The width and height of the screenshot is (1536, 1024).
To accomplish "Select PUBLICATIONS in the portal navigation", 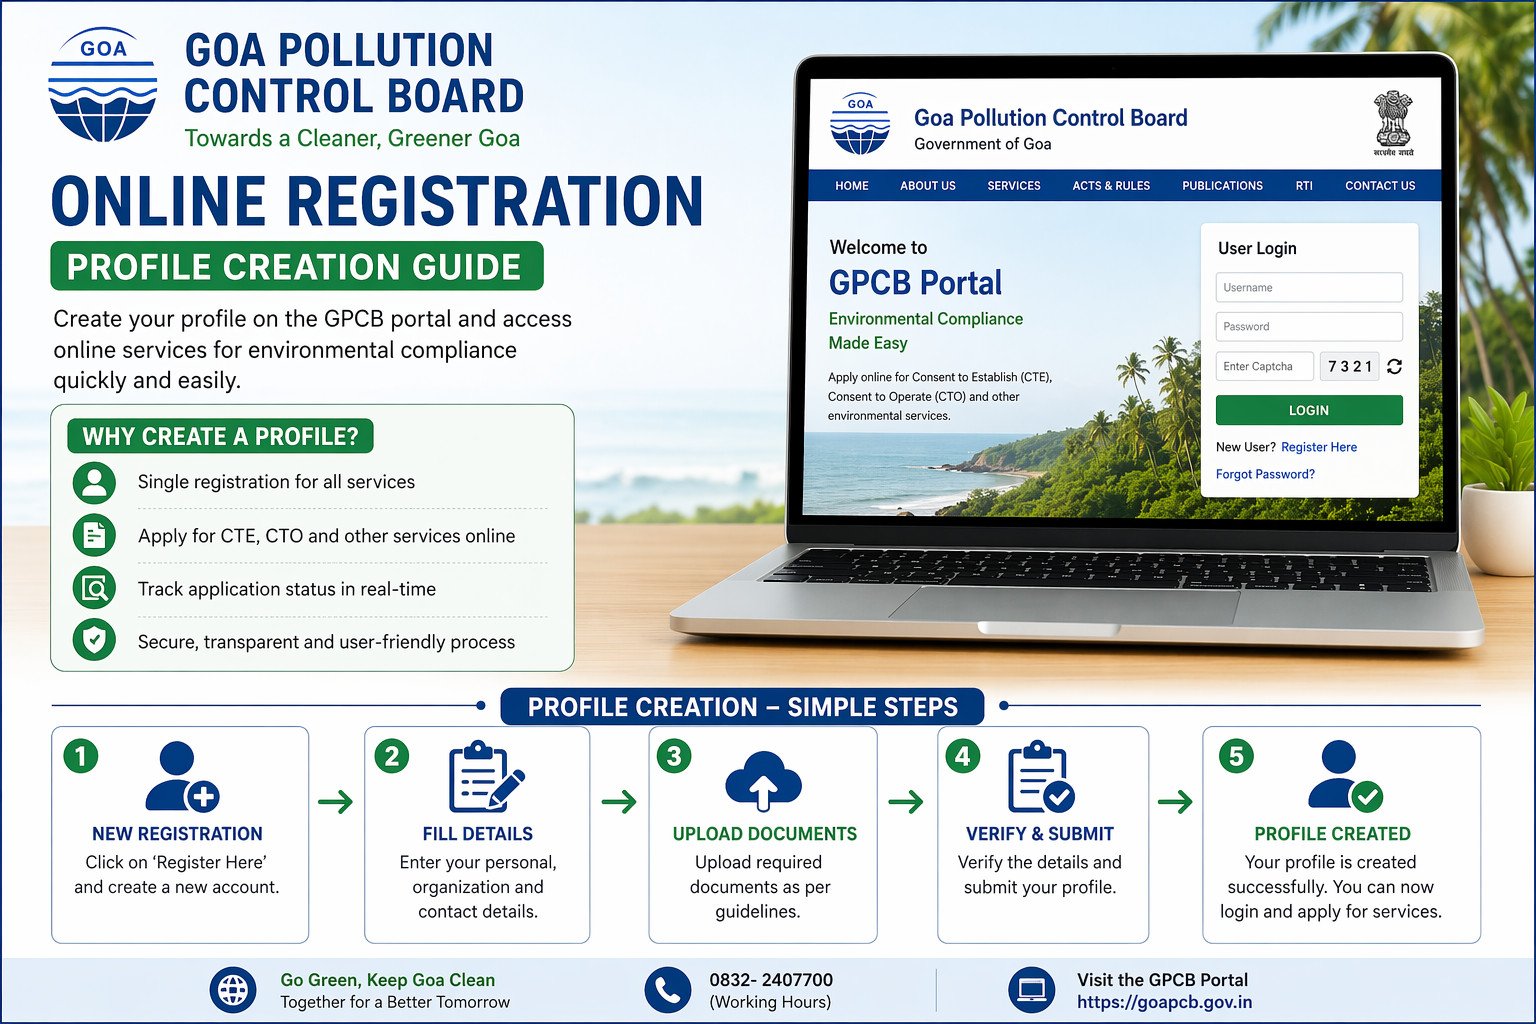I will pos(1222,186).
